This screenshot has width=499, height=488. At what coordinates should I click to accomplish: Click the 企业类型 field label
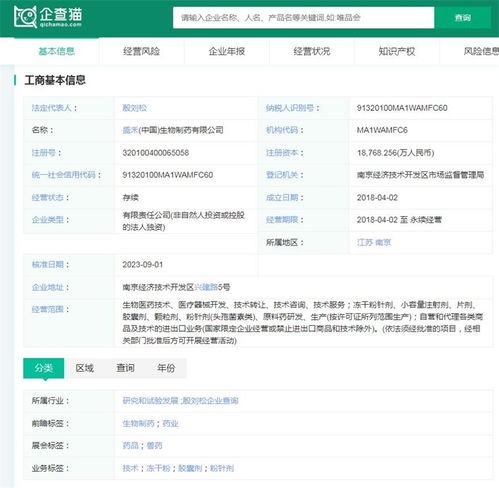[48, 220]
